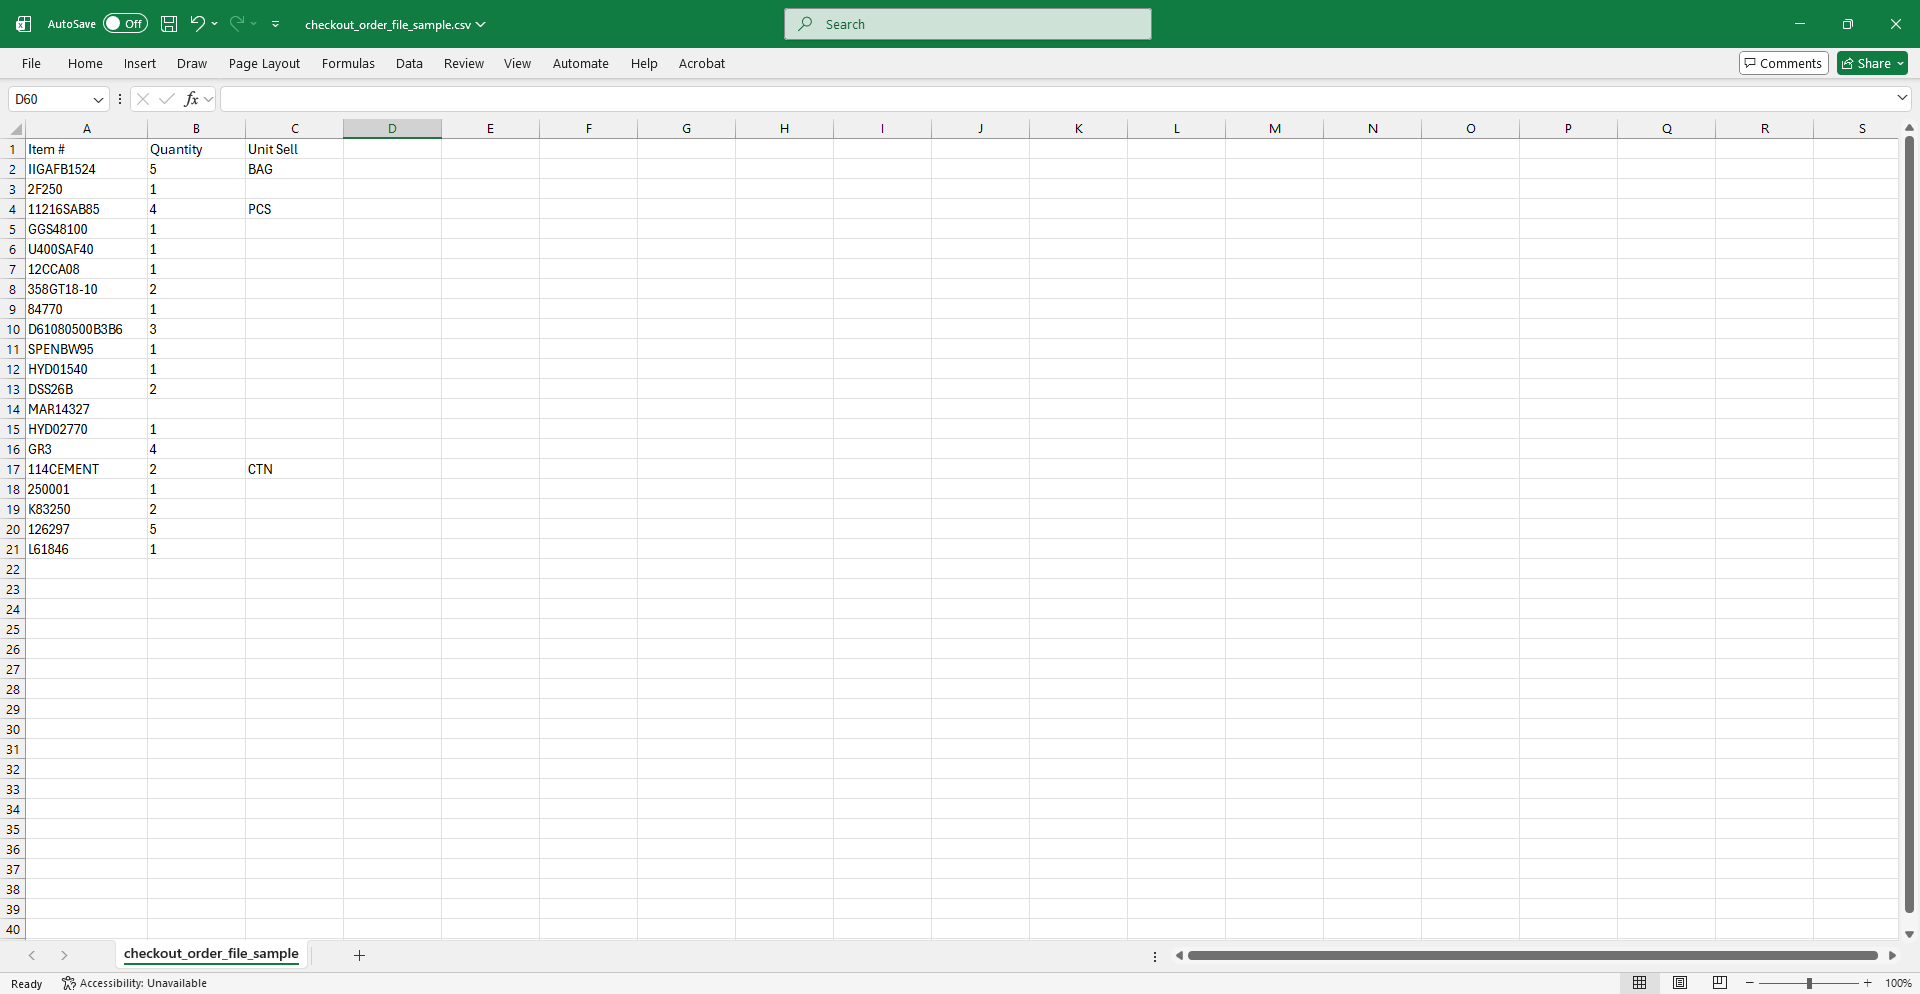Image resolution: width=1920 pixels, height=994 pixels.
Task: Open the Undo history dropdown arrow
Action: tap(214, 24)
